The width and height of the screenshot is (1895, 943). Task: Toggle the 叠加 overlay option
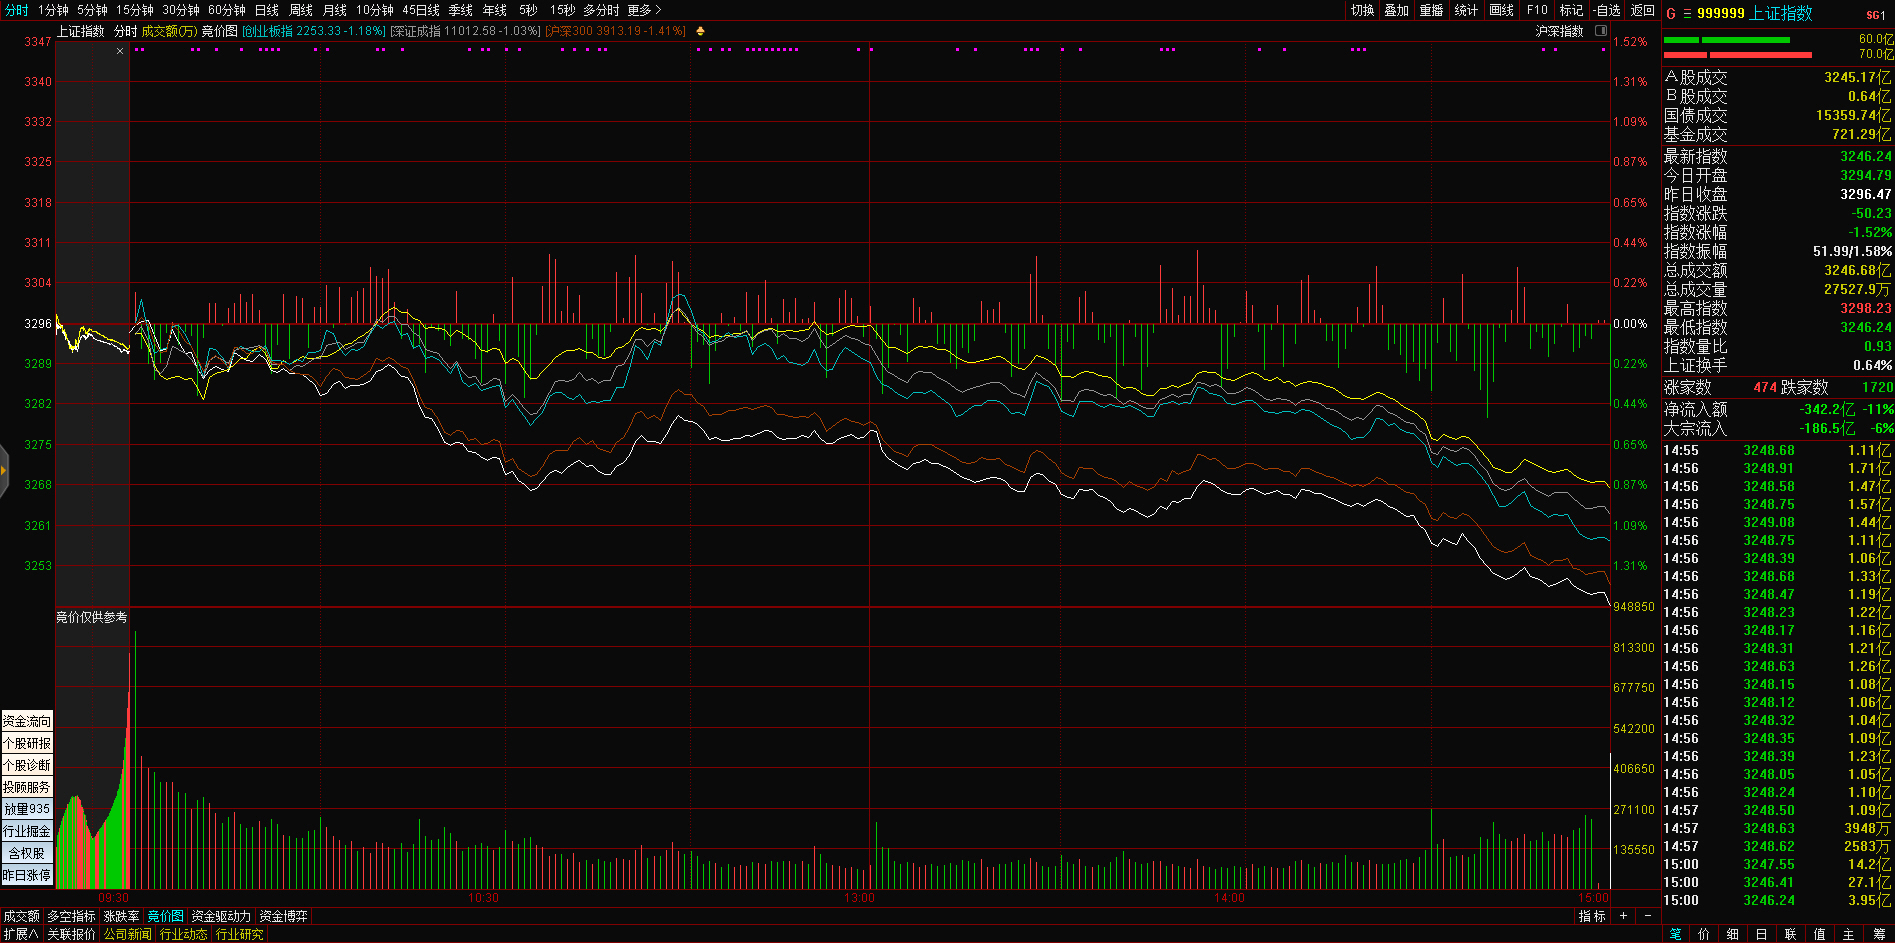point(1396,10)
